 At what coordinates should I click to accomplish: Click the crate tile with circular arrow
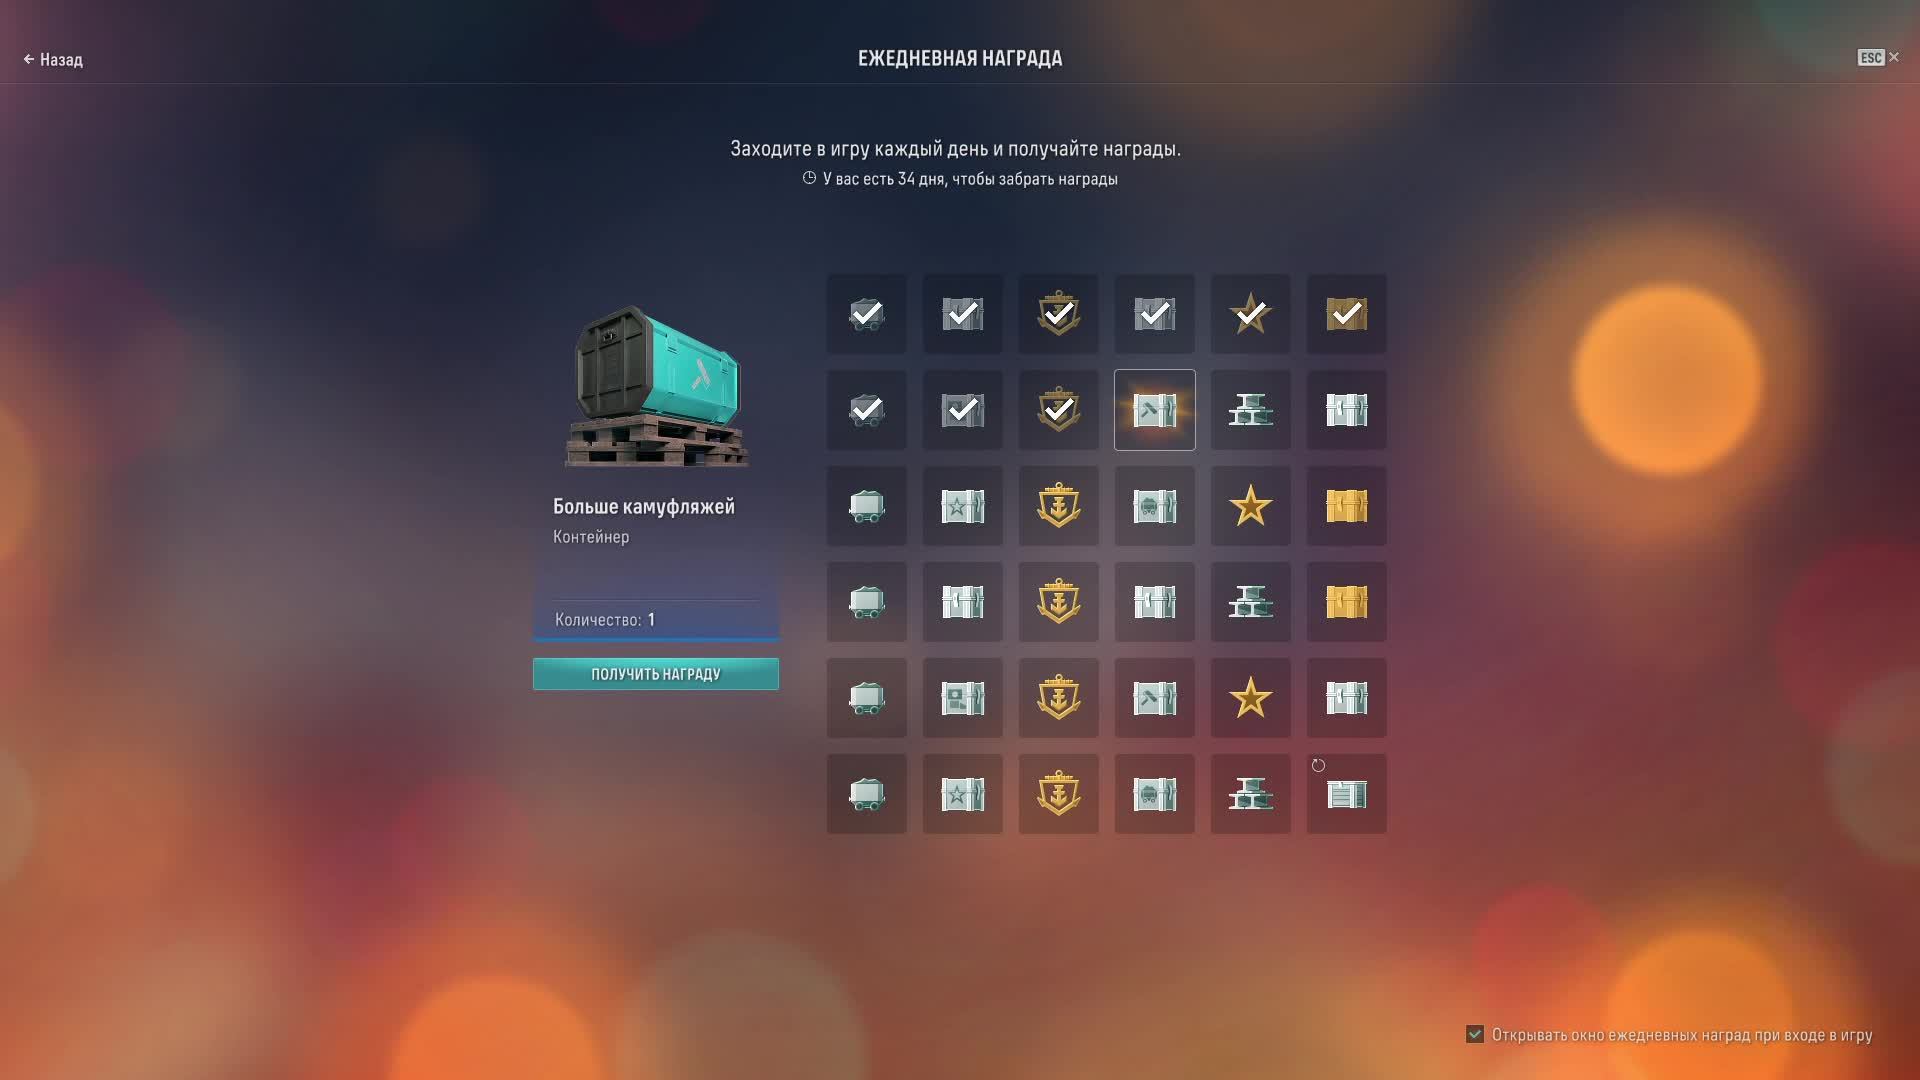click(1346, 794)
